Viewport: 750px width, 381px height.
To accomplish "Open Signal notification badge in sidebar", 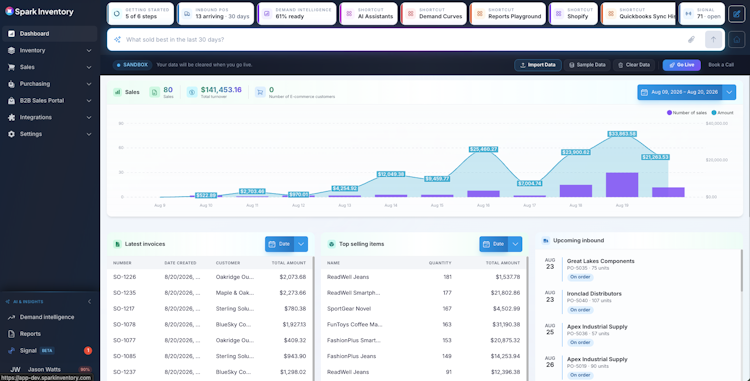I will tap(88, 350).
